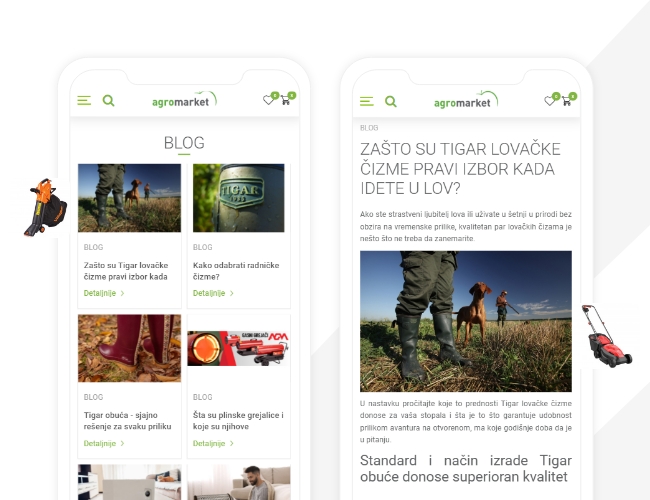This screenshot has height=500, width=650.
Task: Open man on sofa thumbnail at bottom
Action: (239, 482)
